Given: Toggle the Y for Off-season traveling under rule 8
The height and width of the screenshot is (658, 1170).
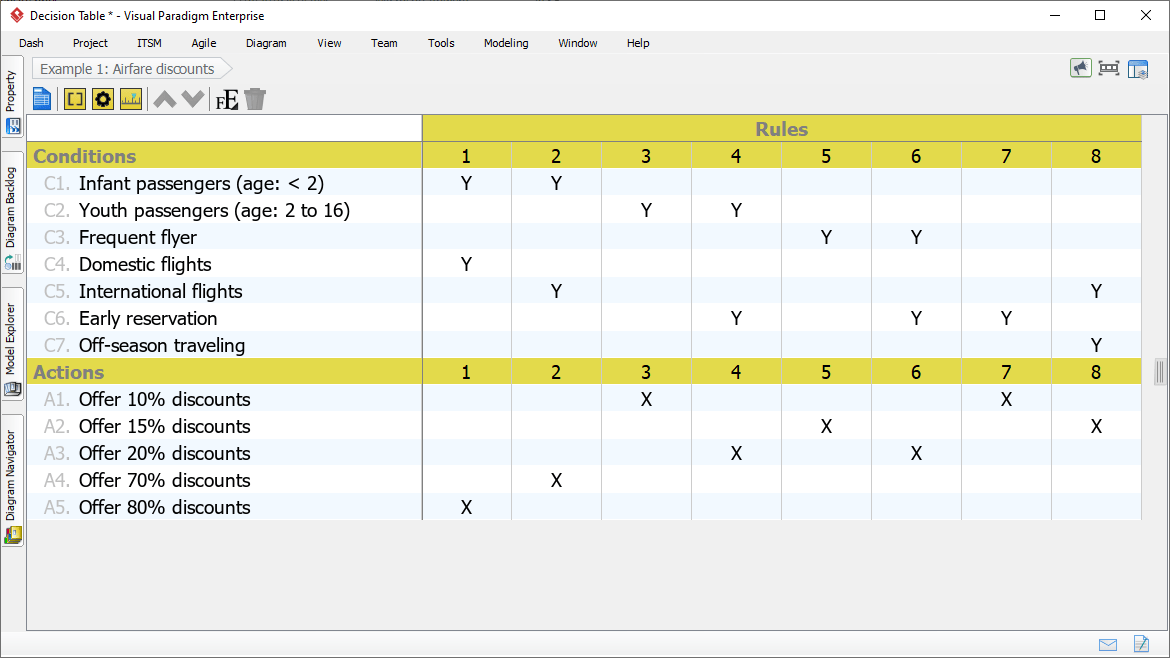Looking at the screenshot, I should pyautogui.click(x=1096, y=345).
